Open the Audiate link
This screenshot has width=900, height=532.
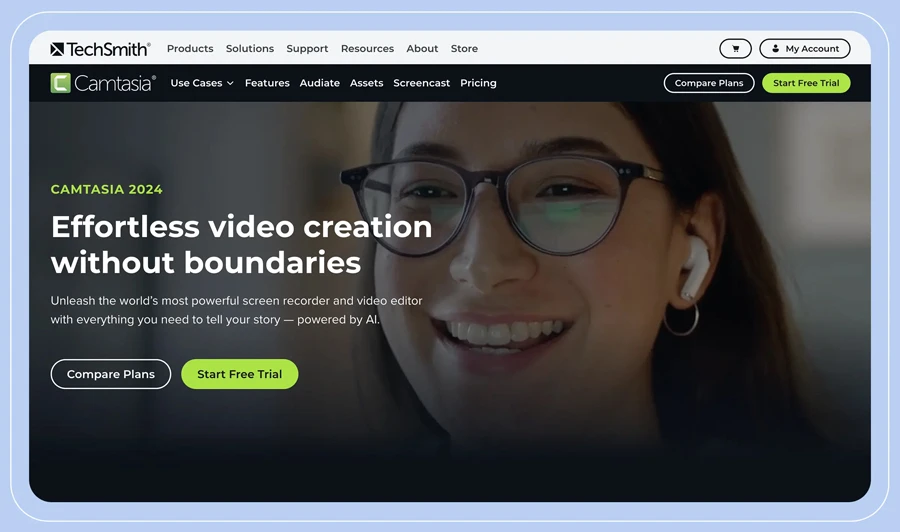coord(320,83)
